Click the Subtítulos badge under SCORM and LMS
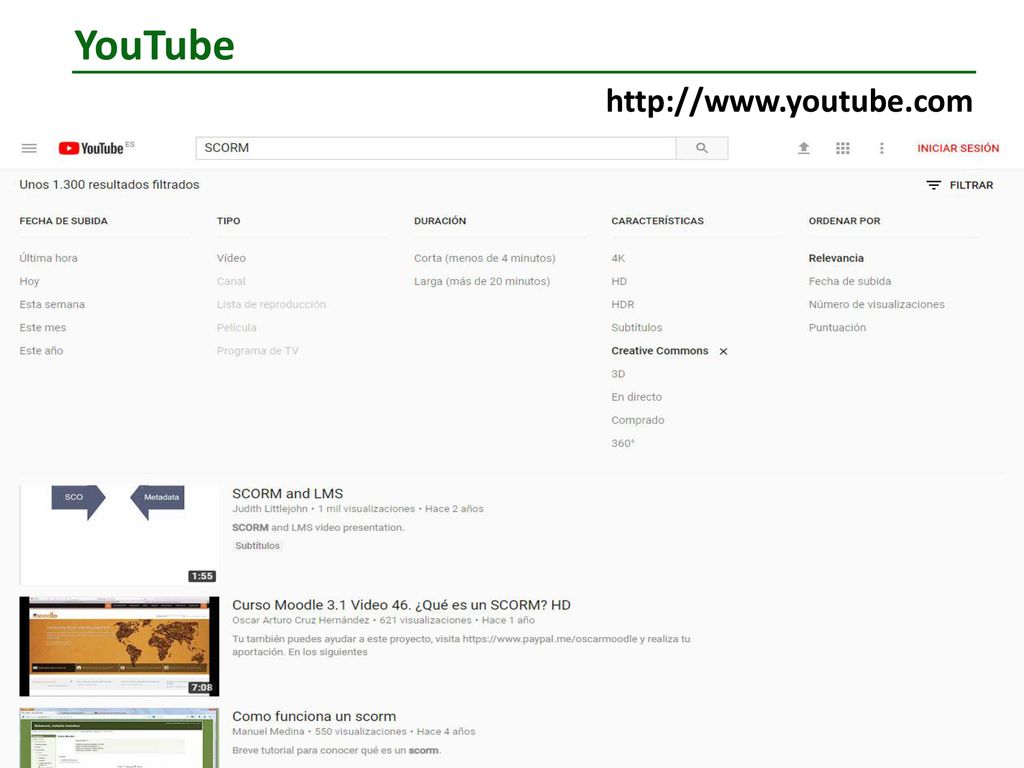 tap(257, 546)
